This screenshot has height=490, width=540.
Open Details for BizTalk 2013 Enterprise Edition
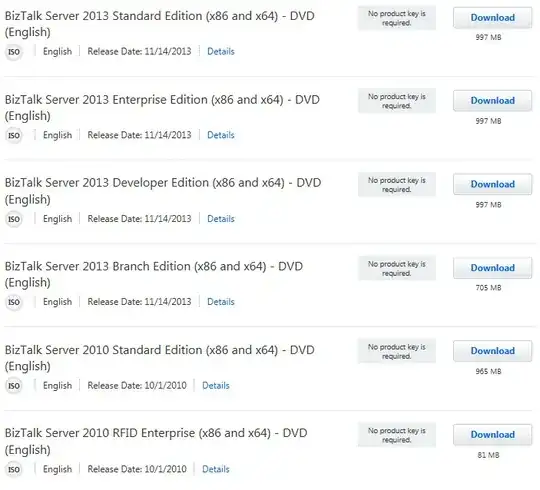pyautogui.click(x=221, y=135)
